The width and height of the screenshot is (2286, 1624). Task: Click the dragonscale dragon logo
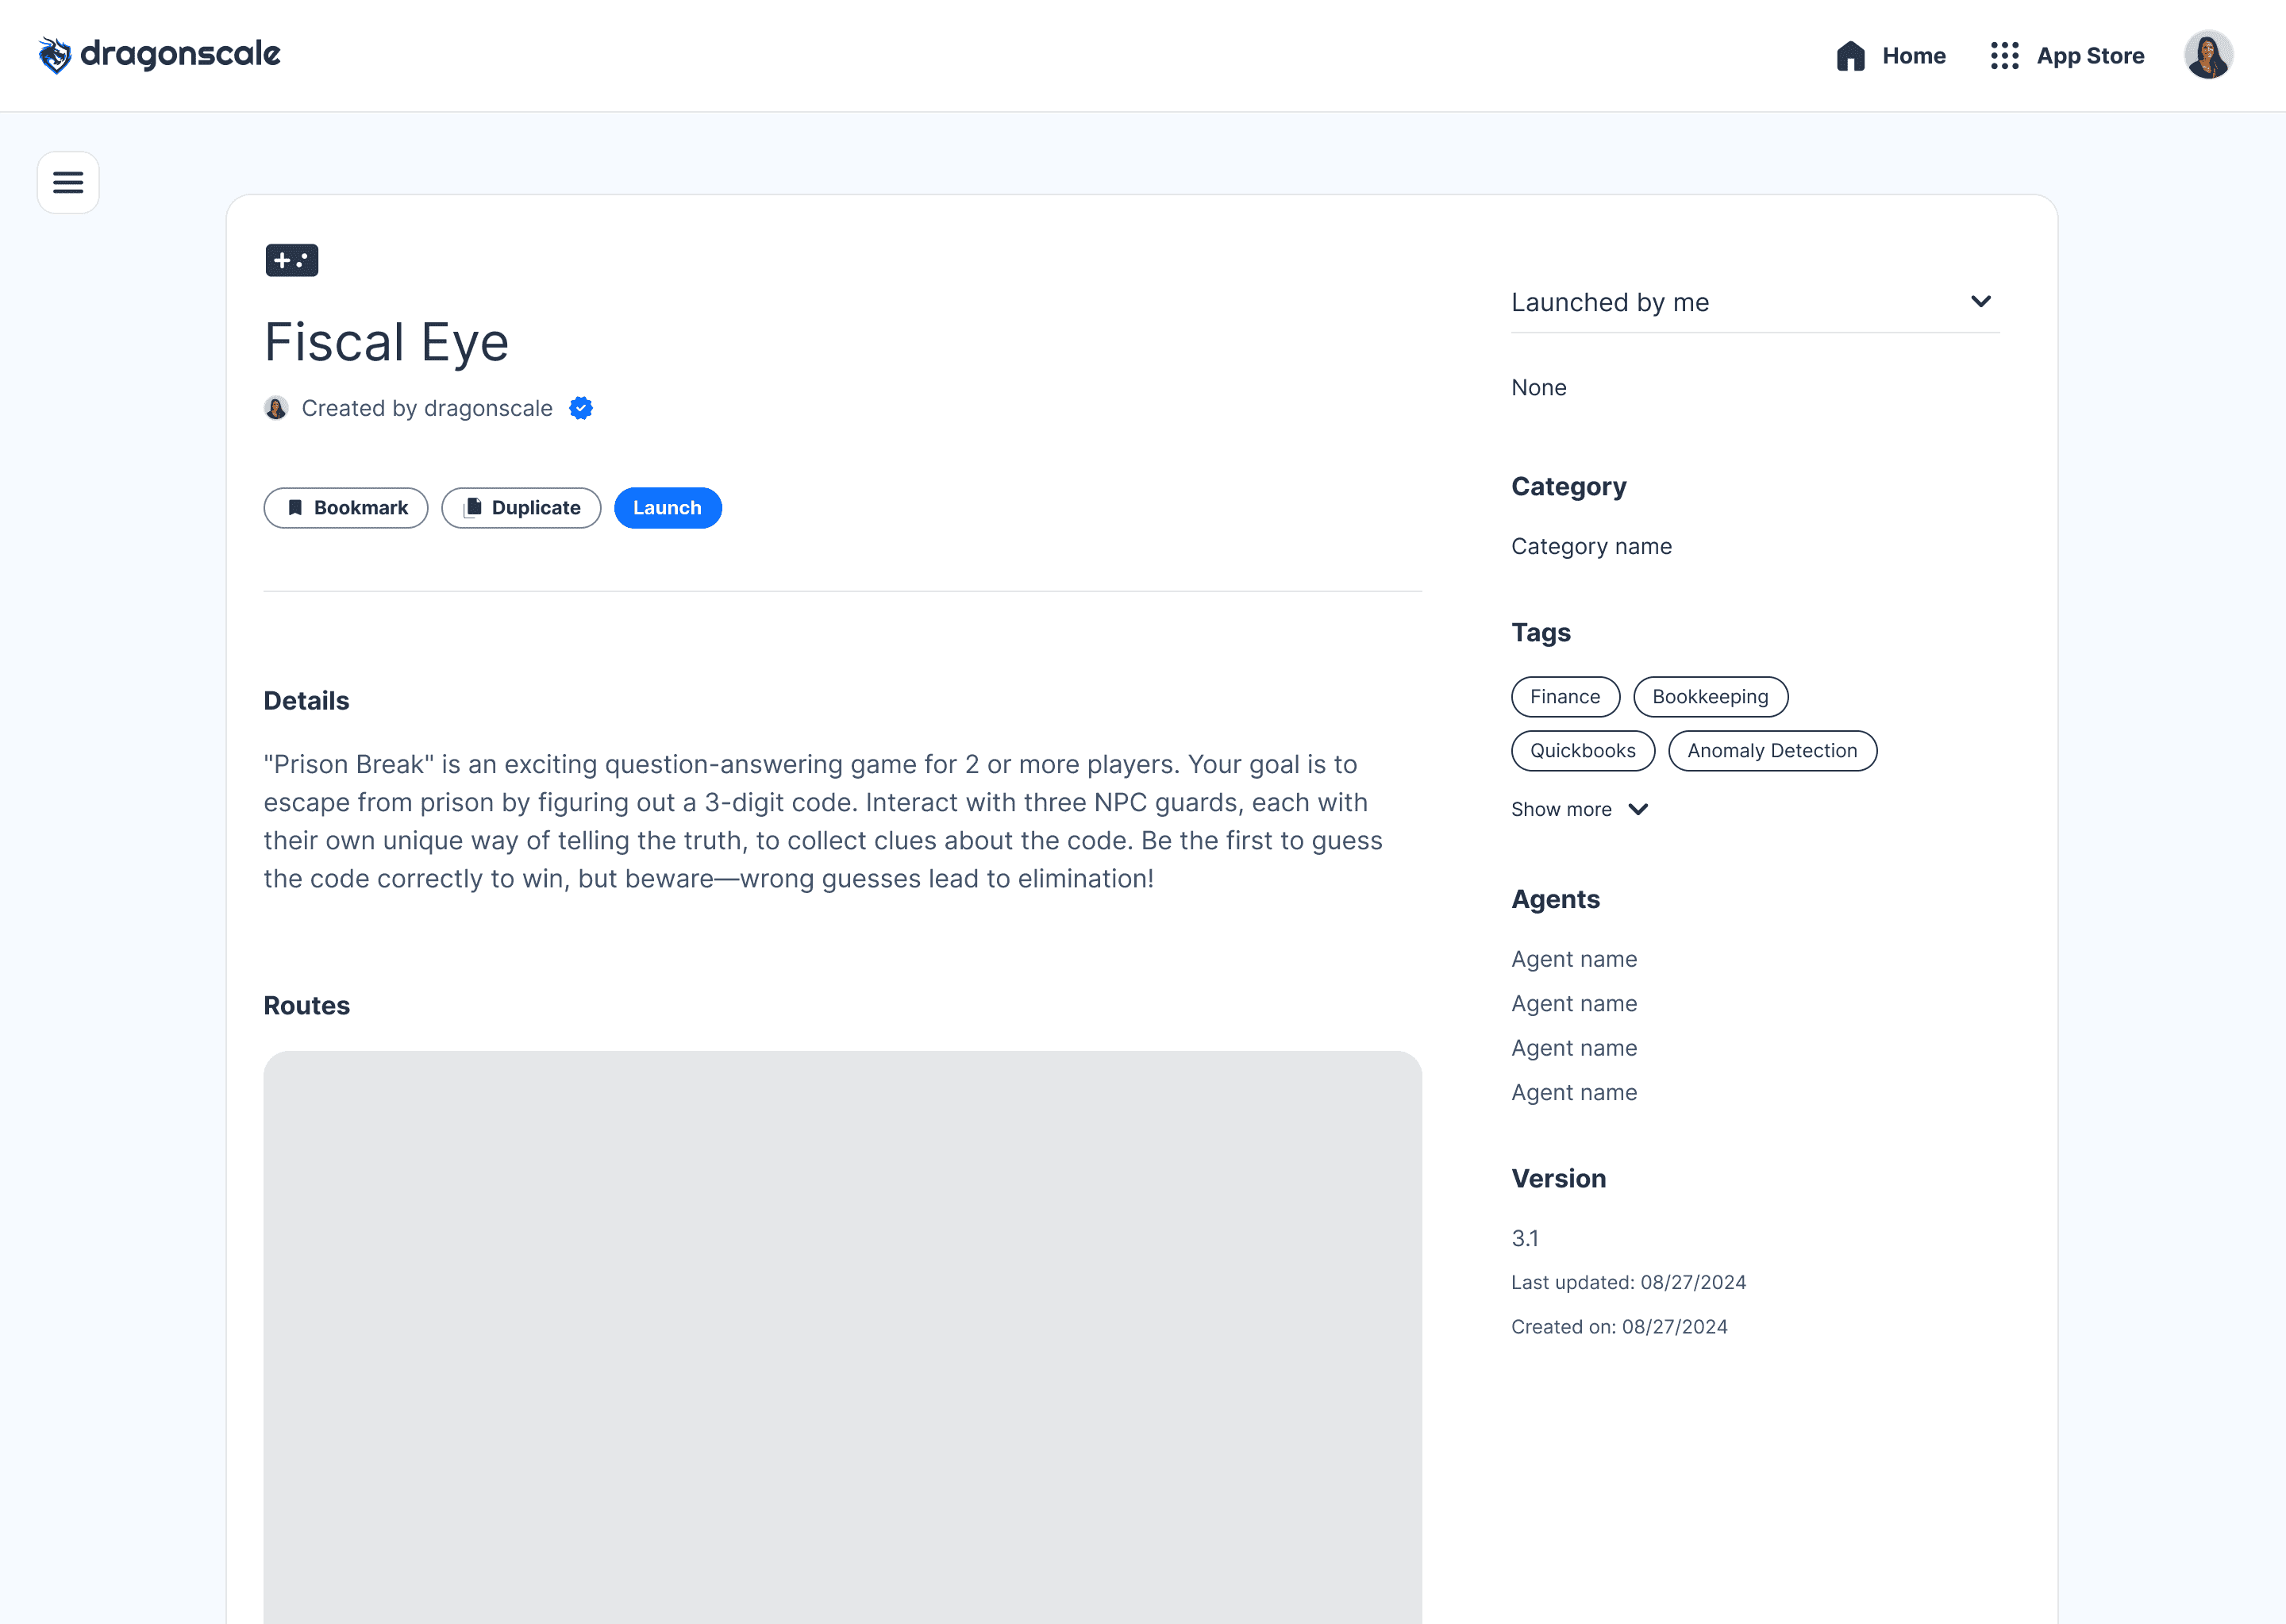point(55,55)
